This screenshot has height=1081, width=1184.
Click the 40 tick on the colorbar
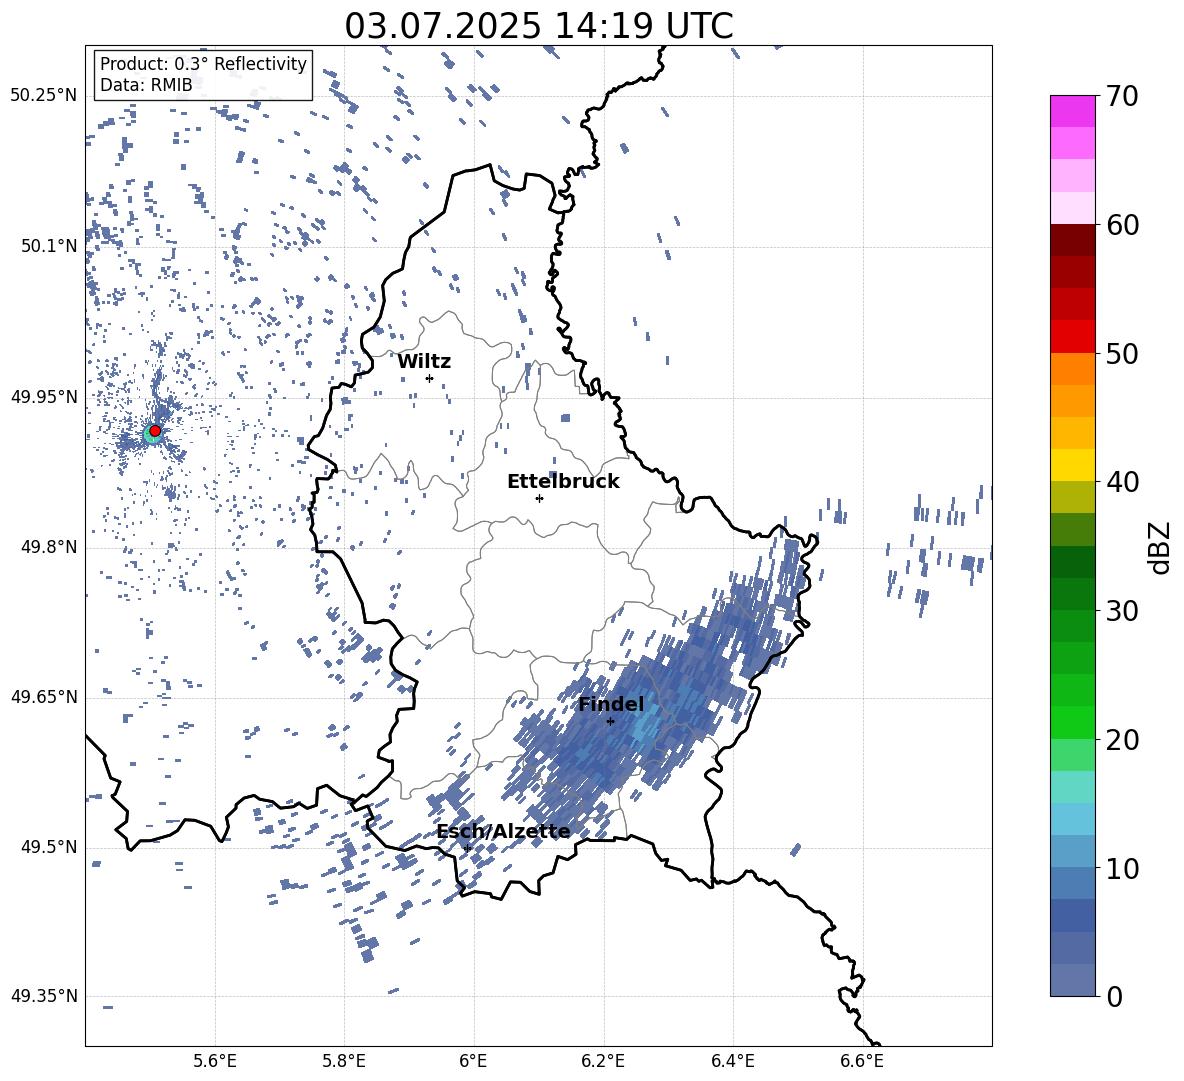pos(1122,482)
